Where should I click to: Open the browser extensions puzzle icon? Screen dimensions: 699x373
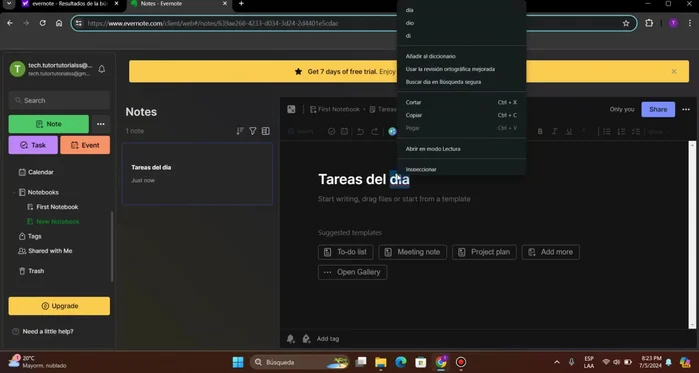tap(649, 23)
